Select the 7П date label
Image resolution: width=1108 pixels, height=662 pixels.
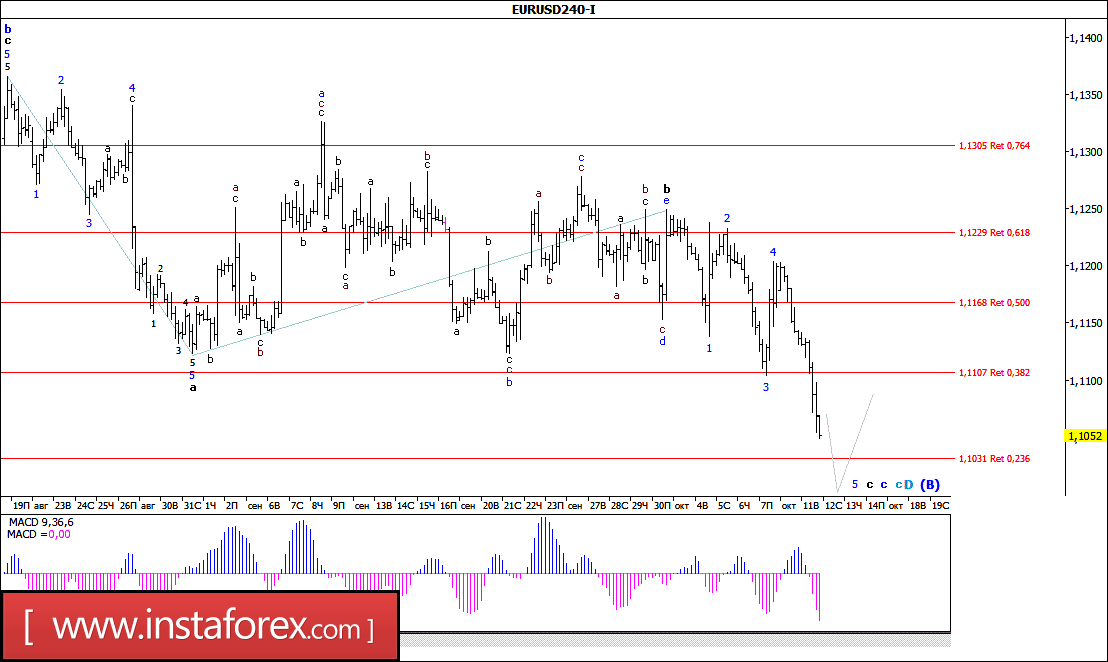767,505
